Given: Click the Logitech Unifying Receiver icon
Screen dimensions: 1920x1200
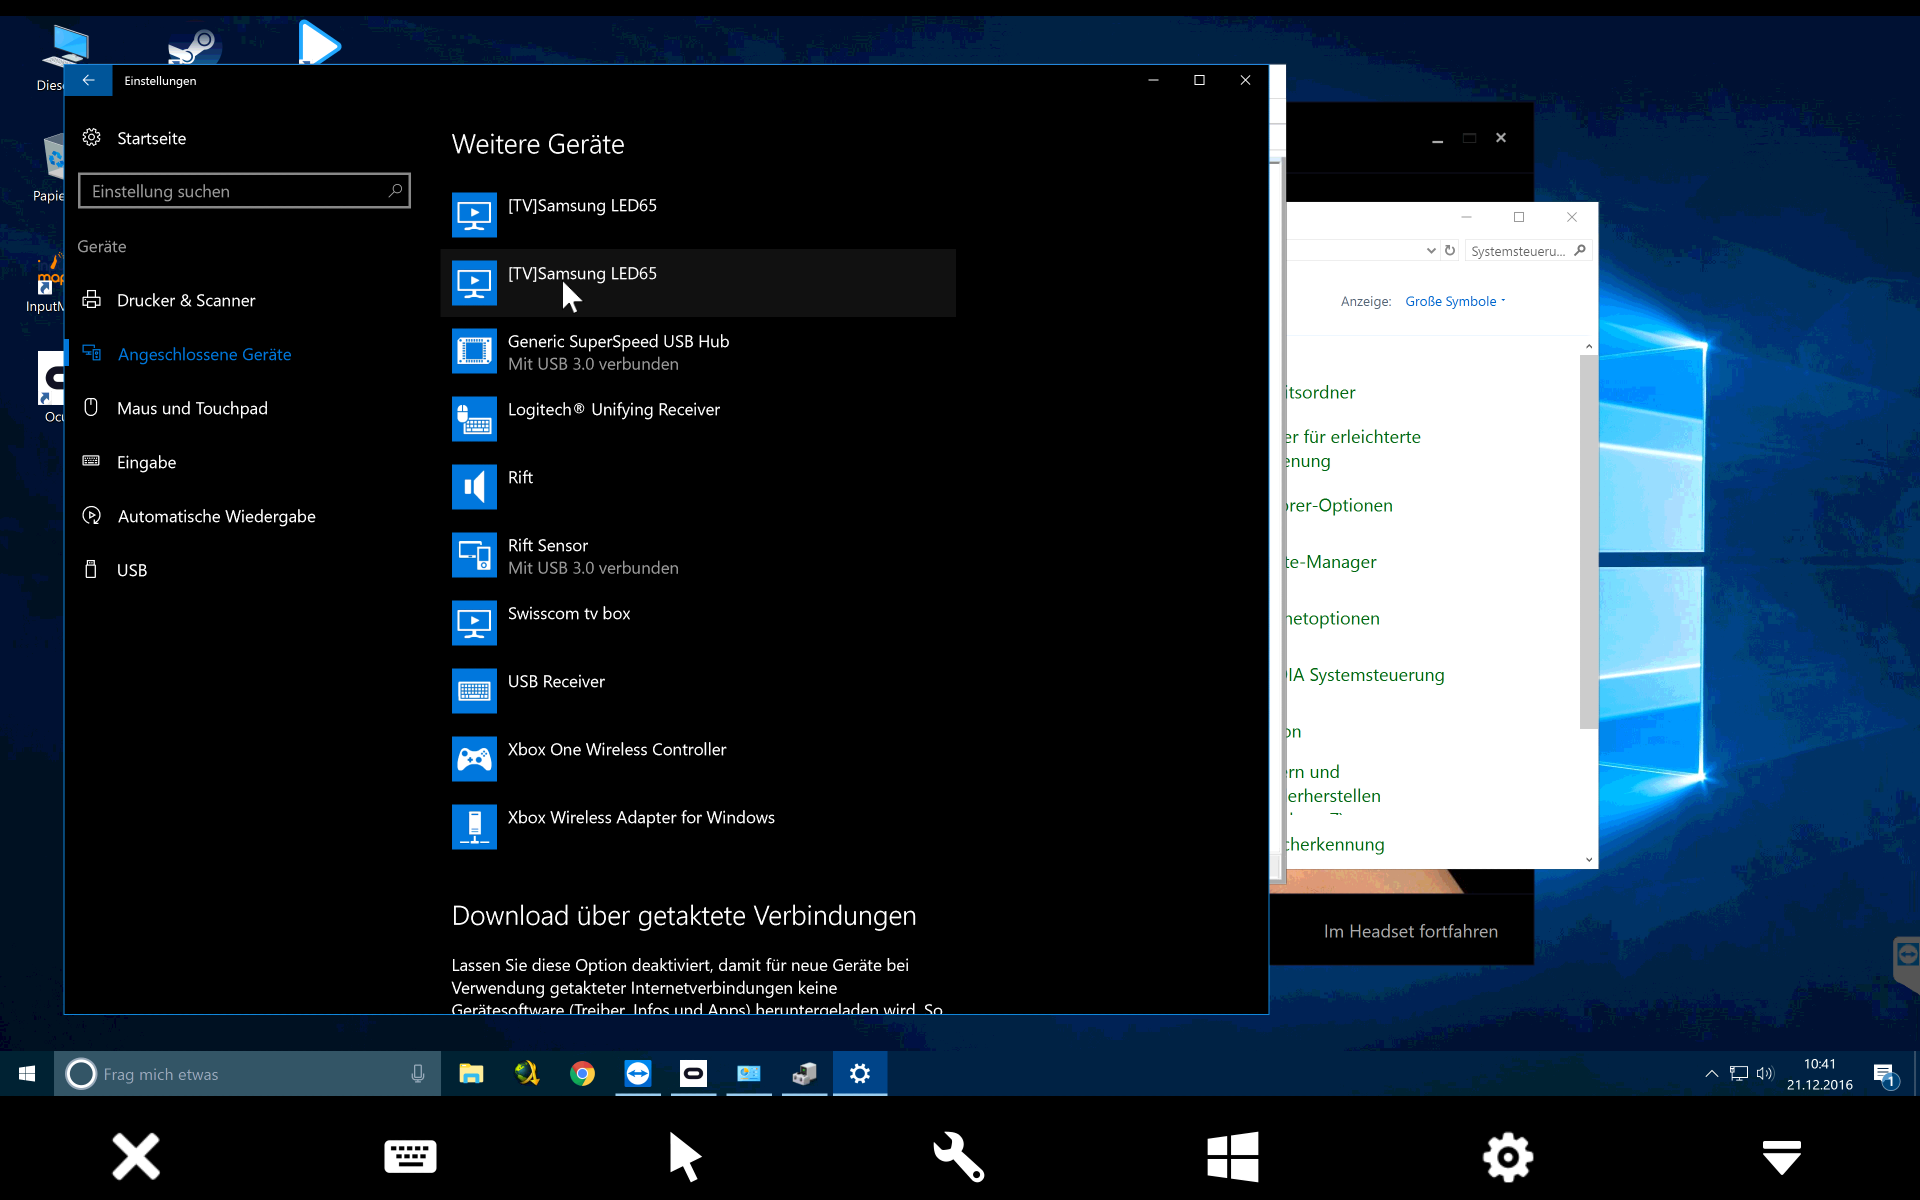Looking at the screenshot, I should (474, 419).
